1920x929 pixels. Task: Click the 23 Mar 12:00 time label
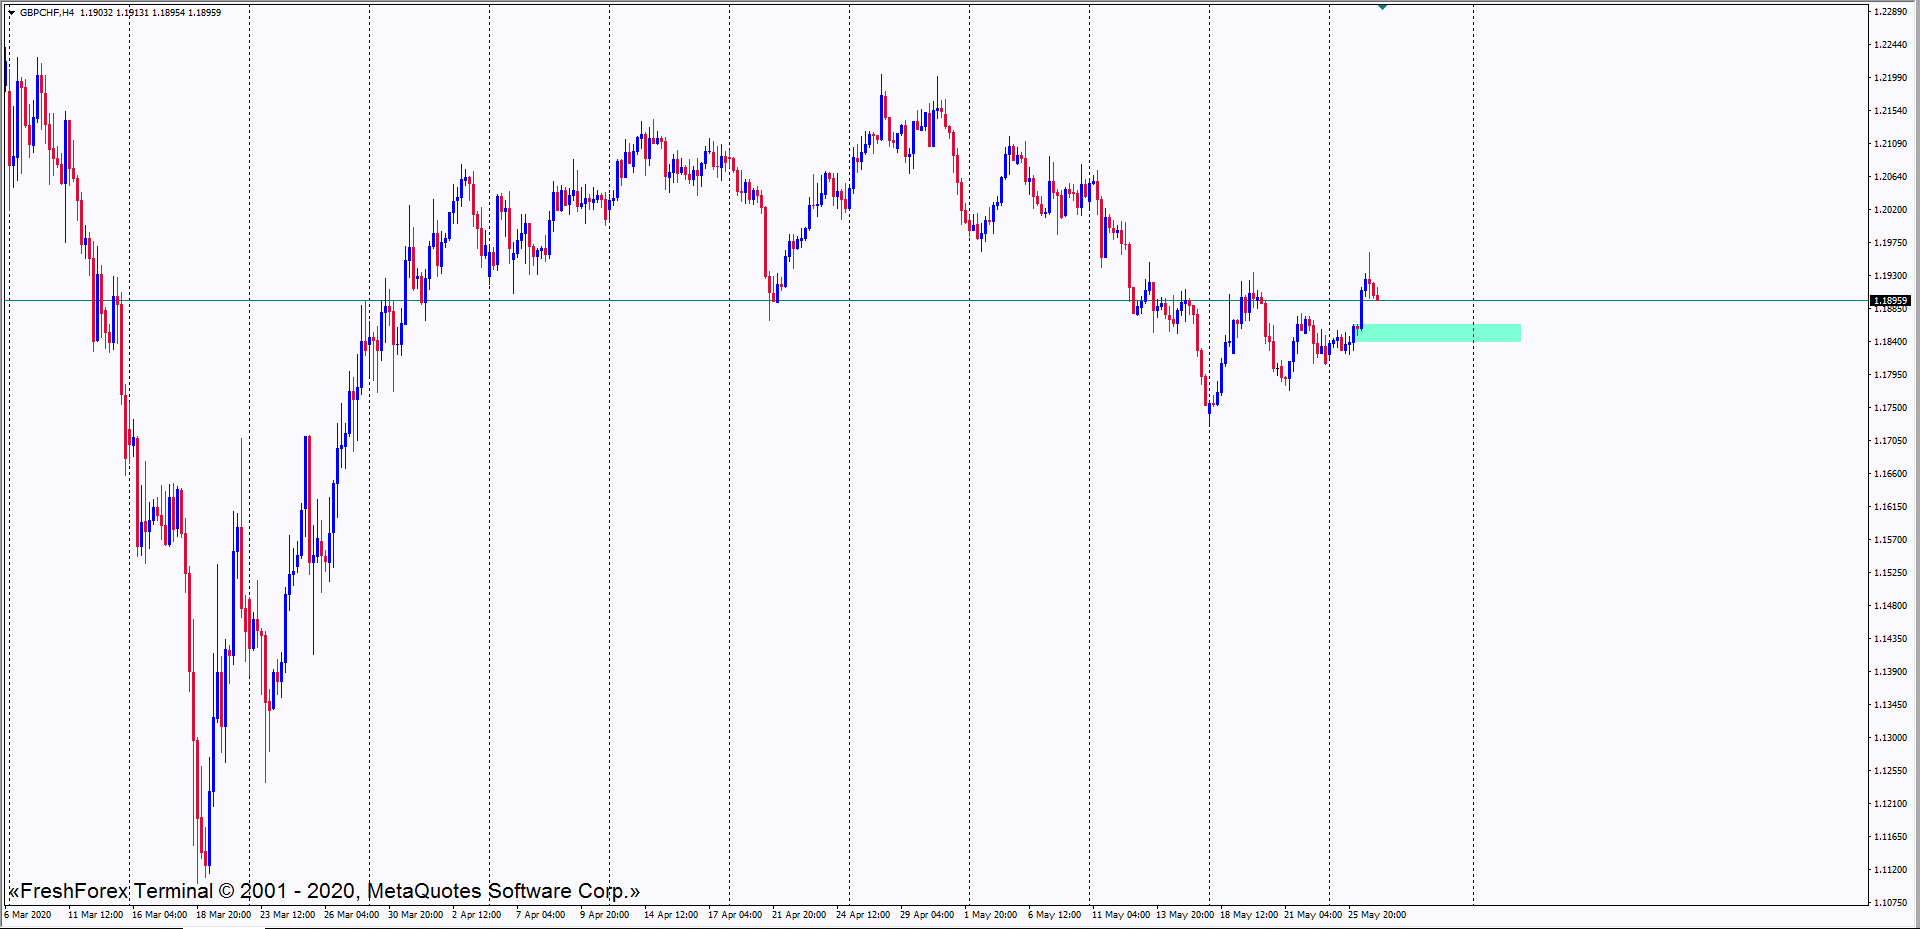point(287,915)
